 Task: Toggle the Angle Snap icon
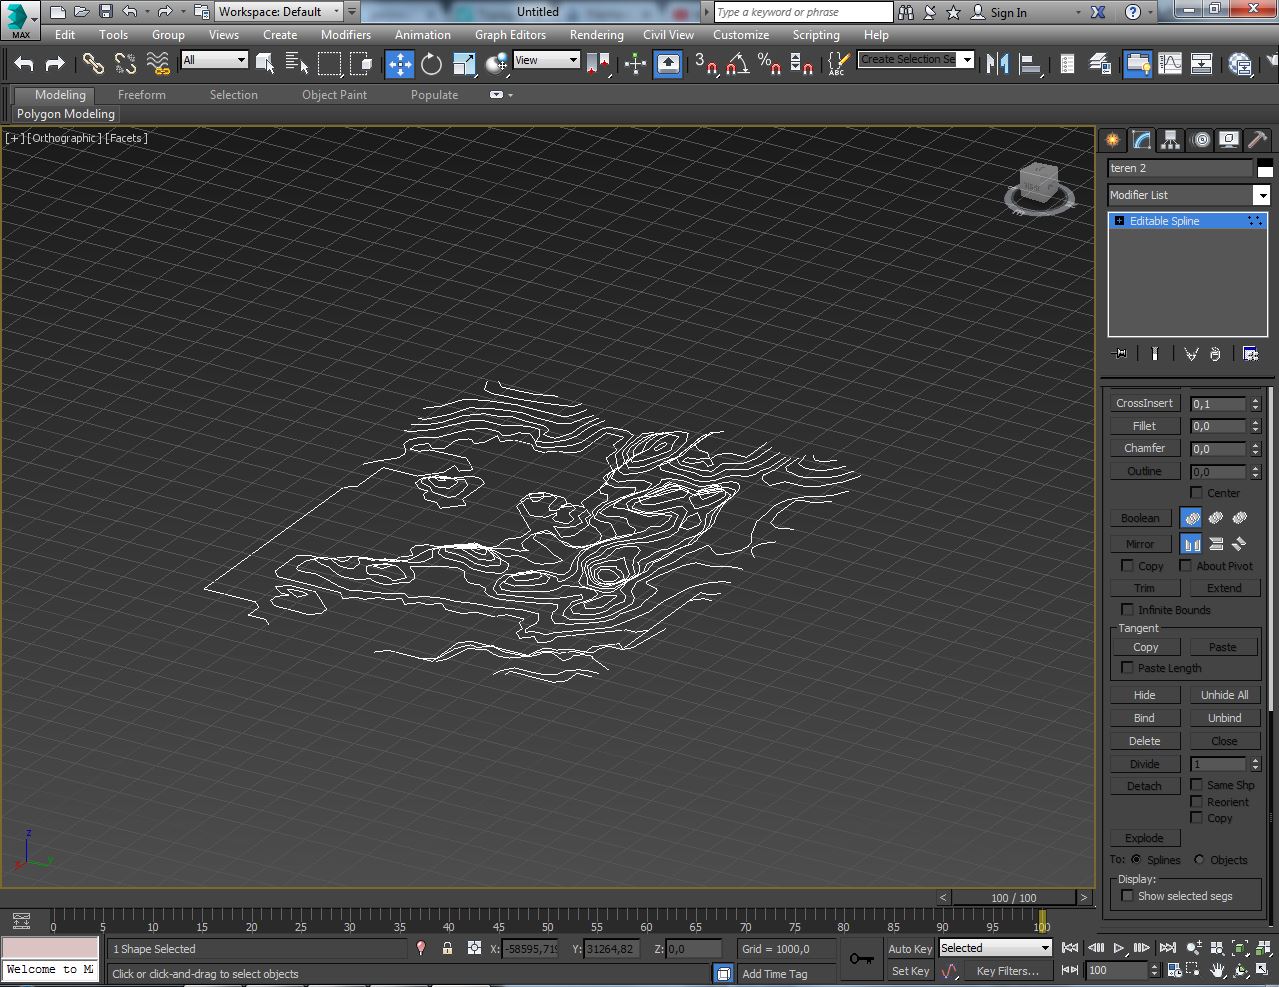click(x=738, y=64)
